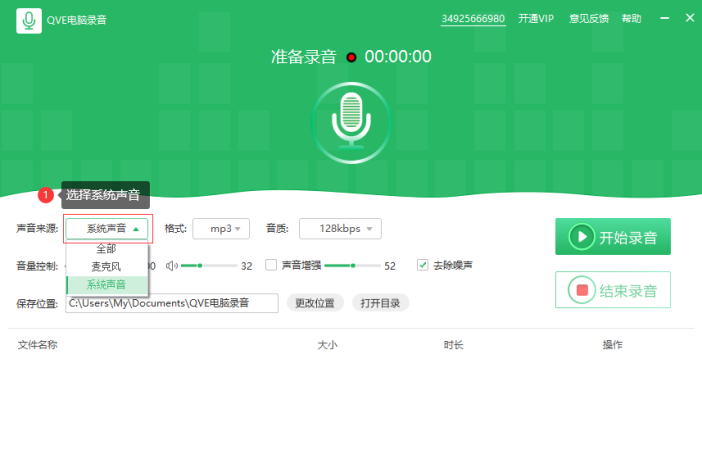Click the large center microphone icon

(x=351, y=123)
